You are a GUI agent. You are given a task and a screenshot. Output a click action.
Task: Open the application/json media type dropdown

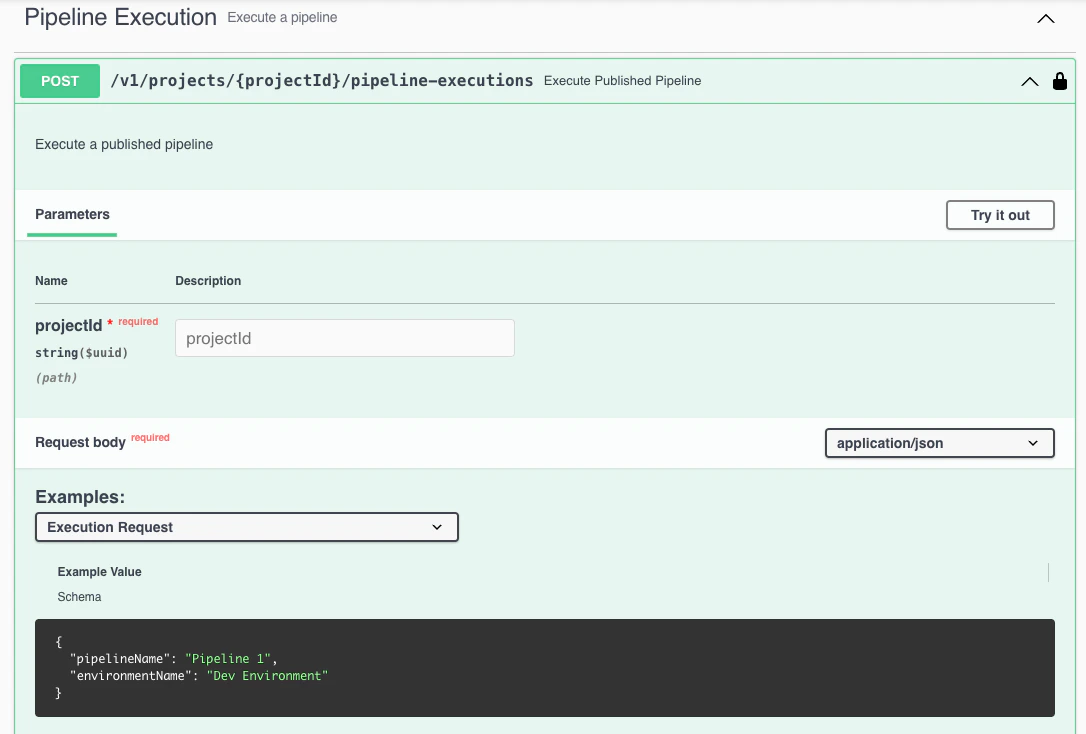pyautogui.click(x=938, y=443)
